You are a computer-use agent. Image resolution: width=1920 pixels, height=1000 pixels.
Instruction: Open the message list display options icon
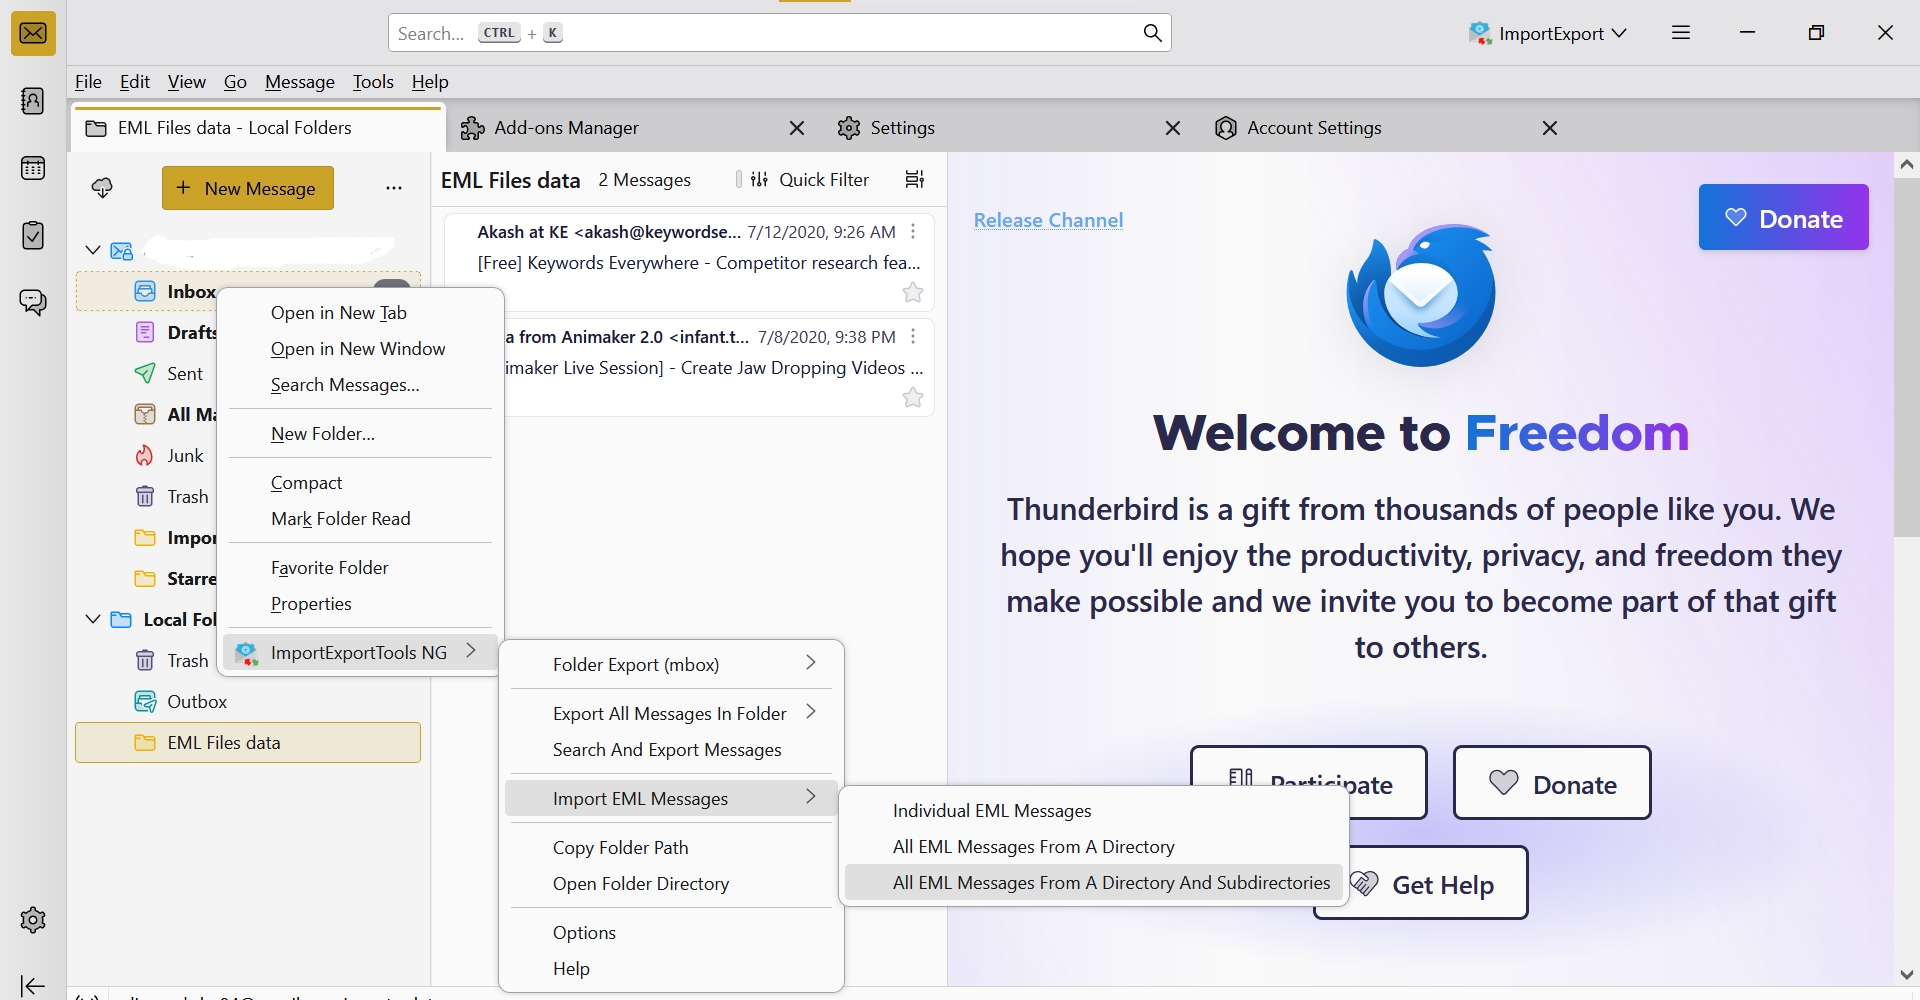(x=914, y=179)
